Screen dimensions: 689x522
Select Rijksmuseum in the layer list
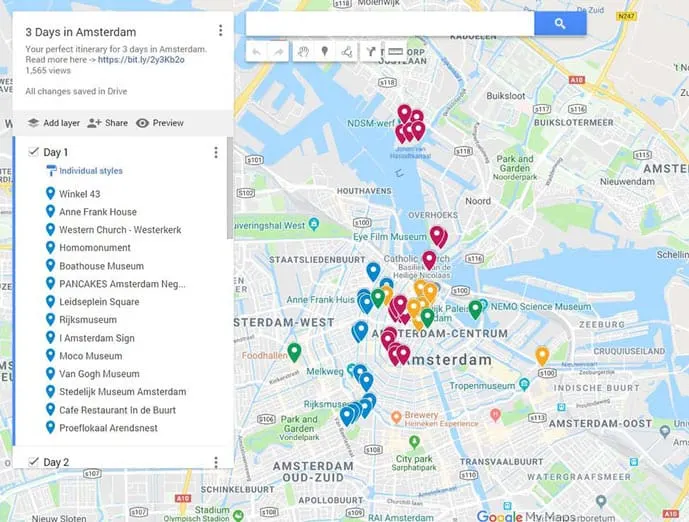tap(88, 320)
